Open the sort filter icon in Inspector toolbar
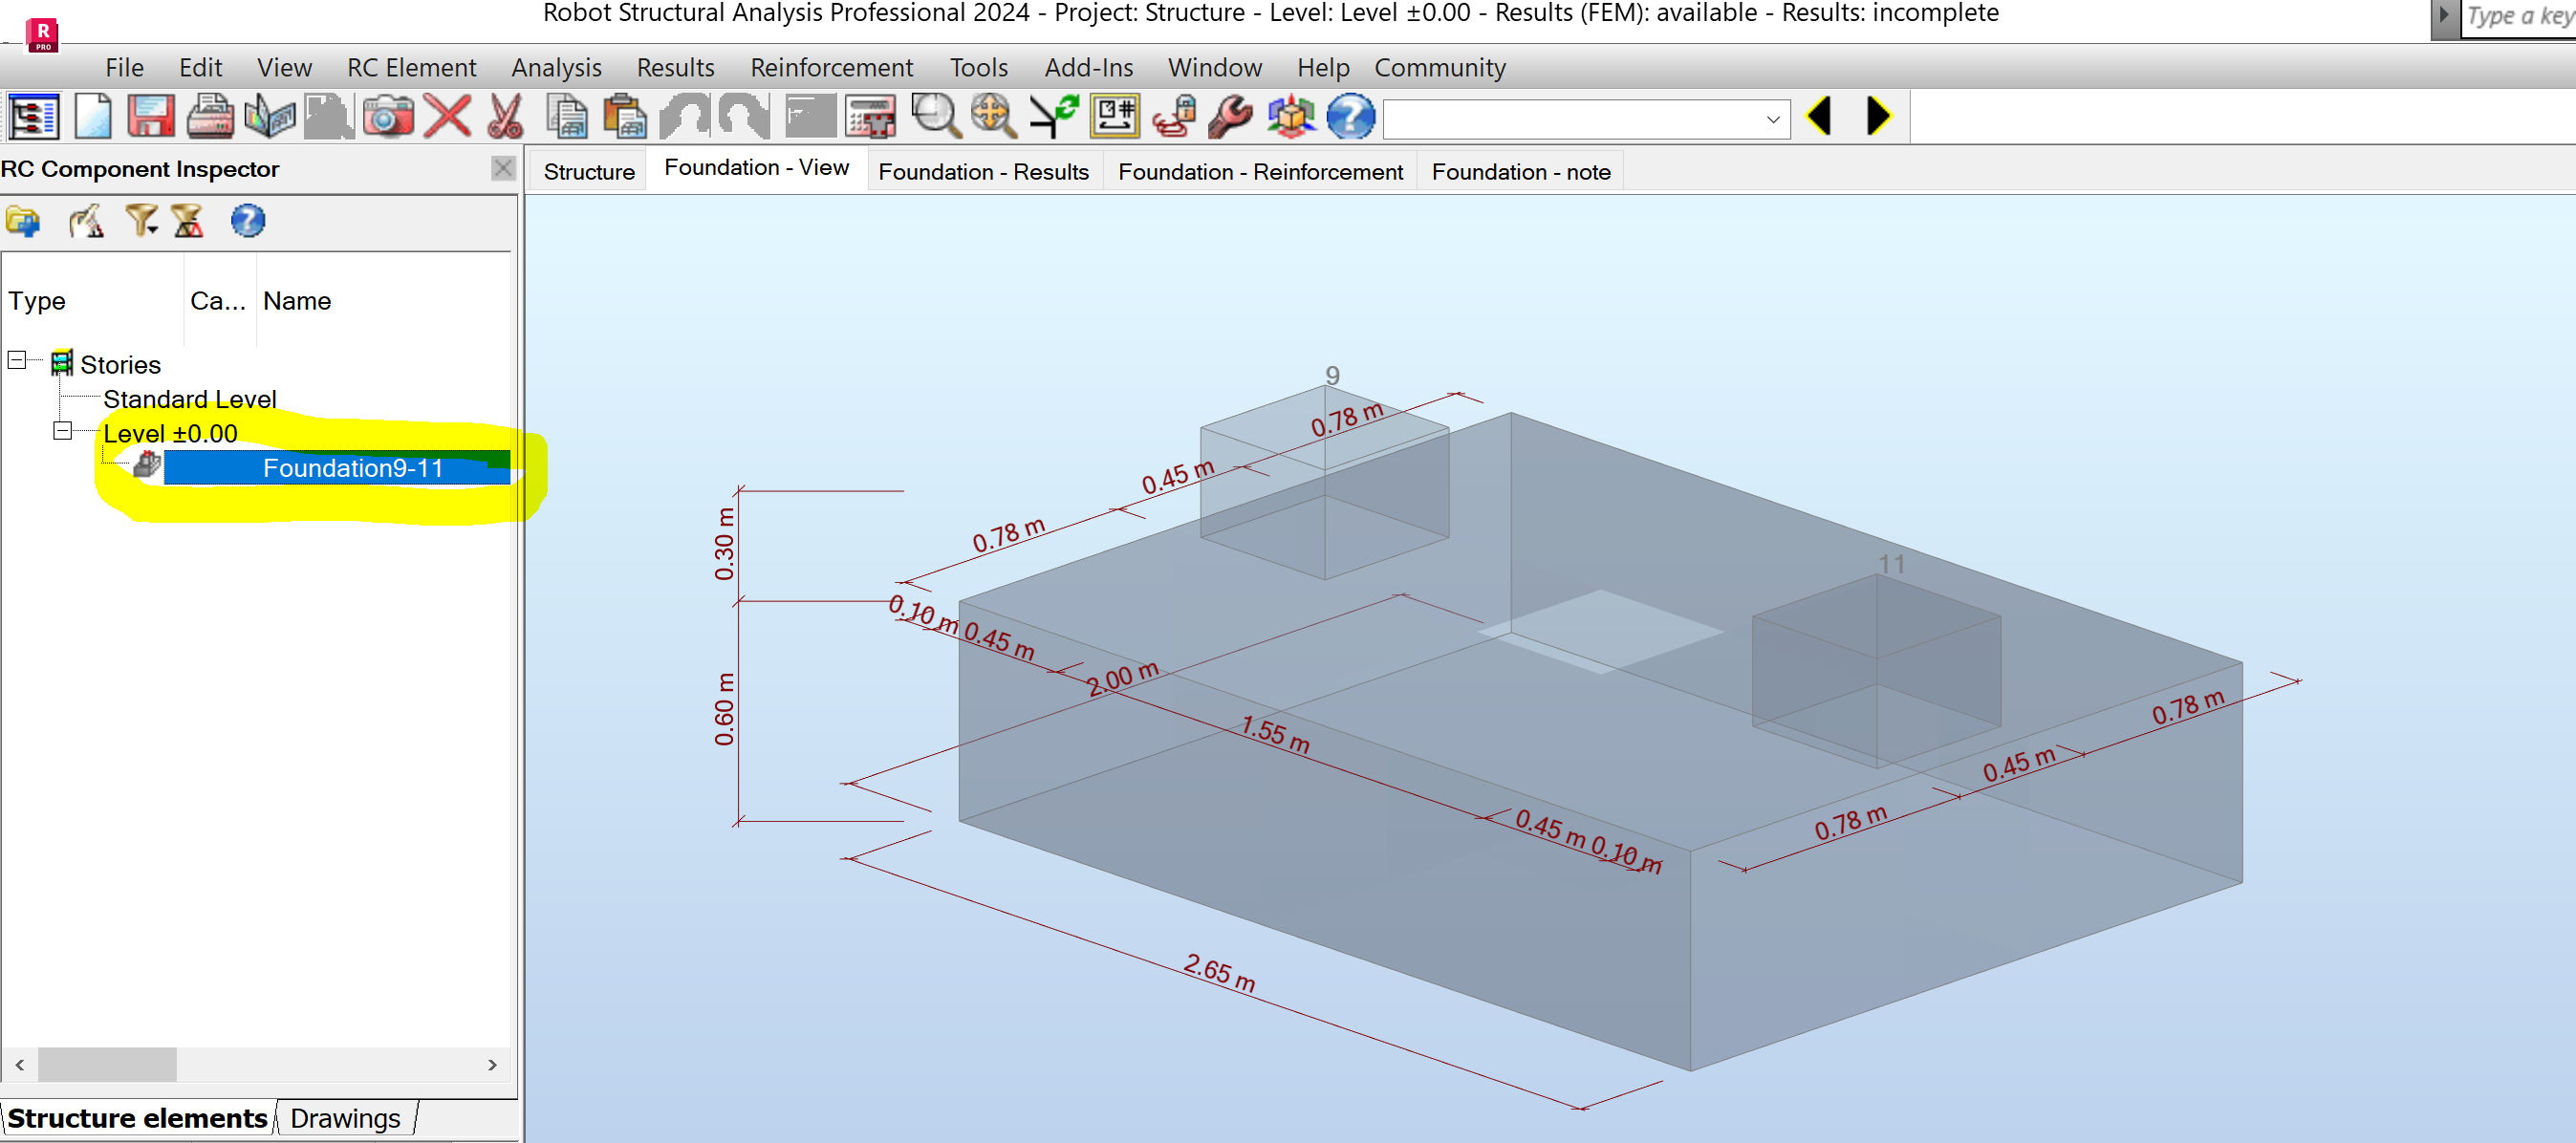Viewport: 2576px width, 1143px height. tap(187, 221)
